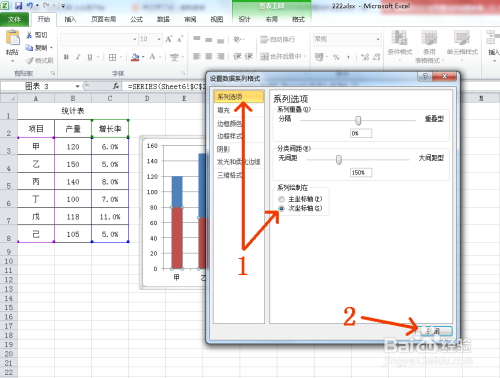Open the number format dropdown

pos(378,39)
